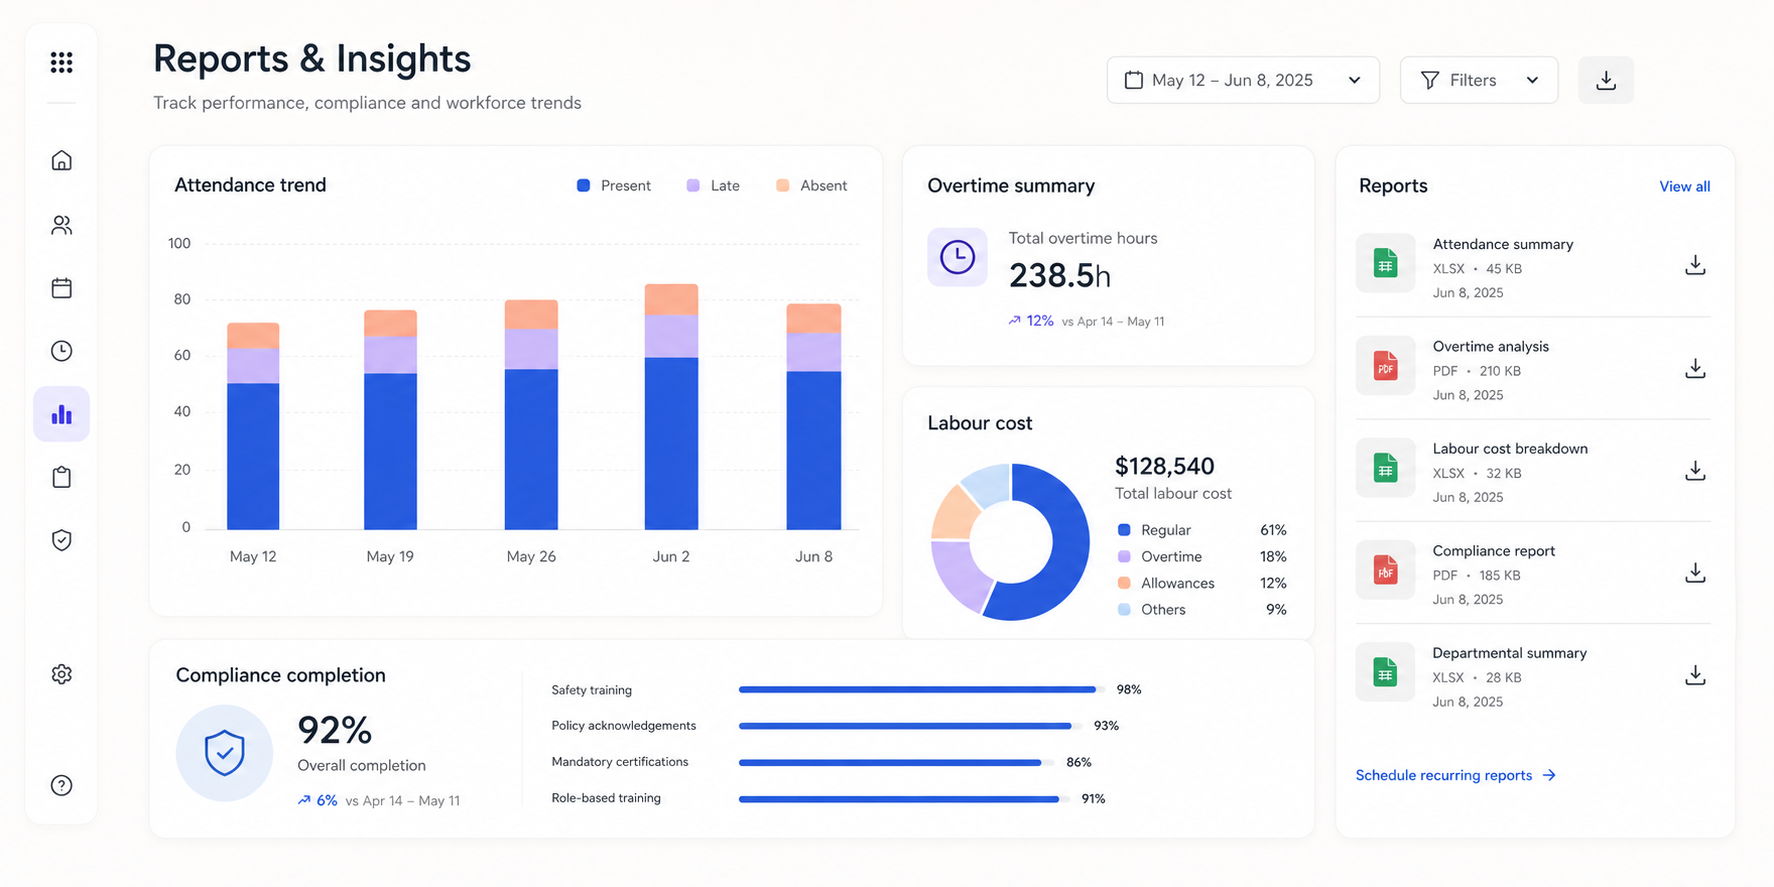Open the Employees people icon

(x=61, y=225)
